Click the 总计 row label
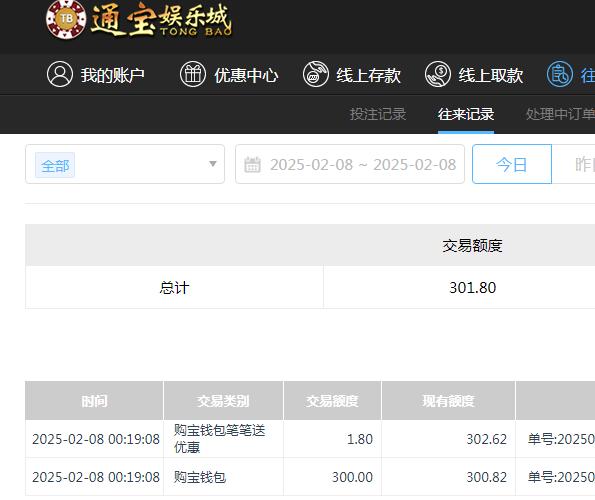 tap(174, 288)
